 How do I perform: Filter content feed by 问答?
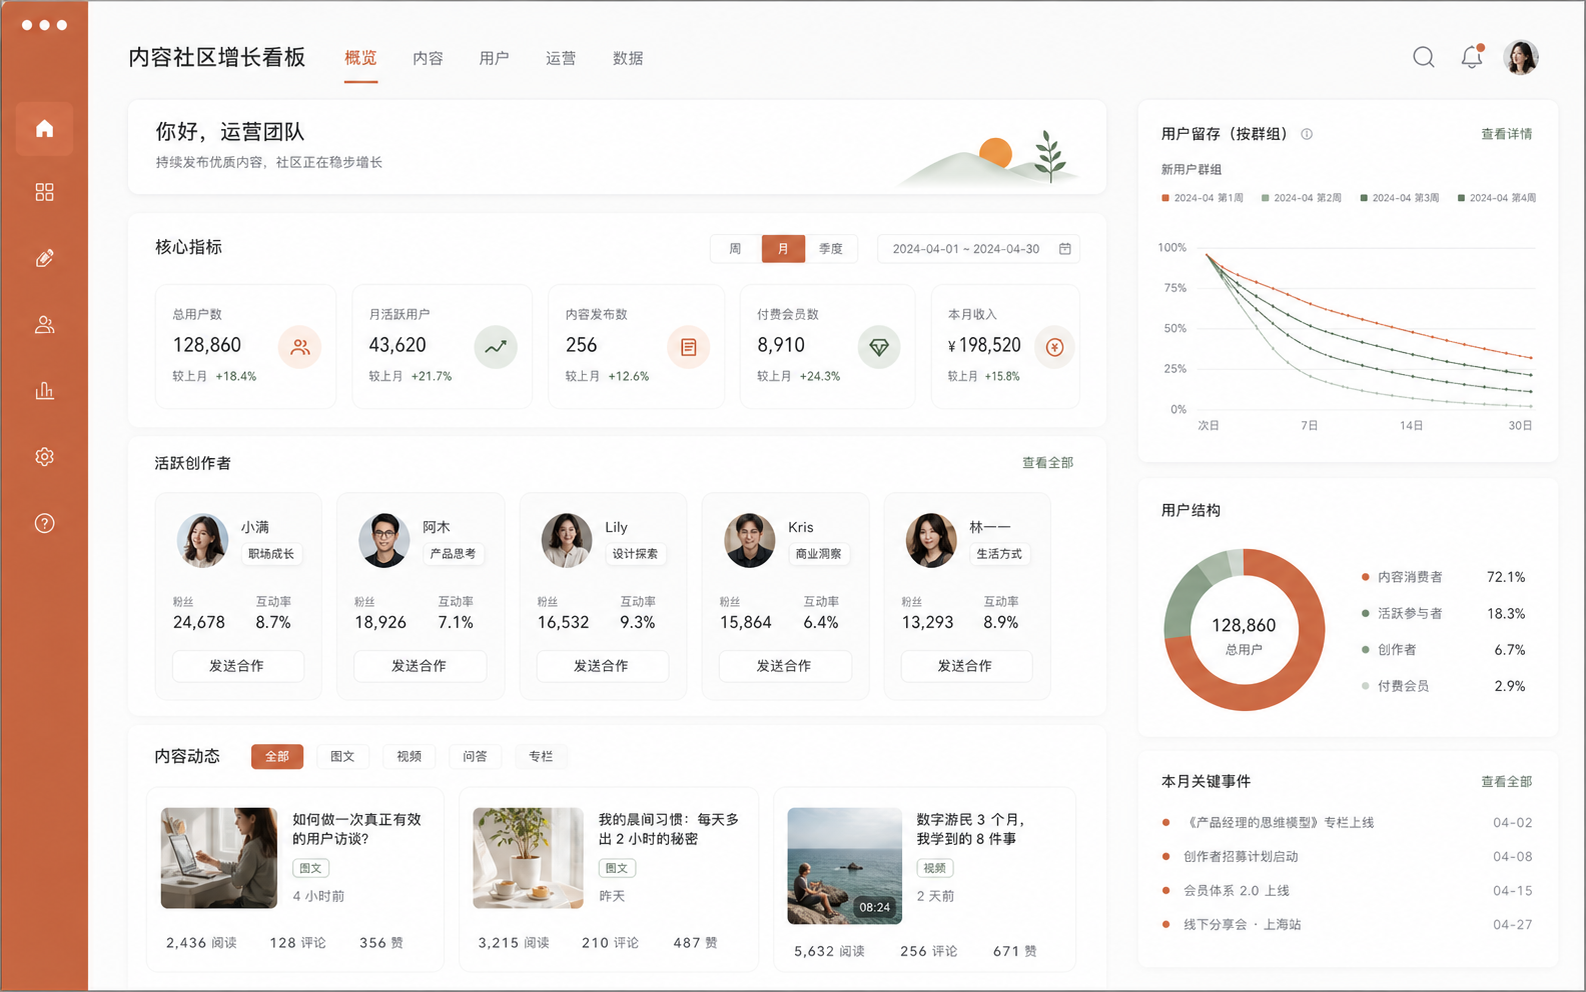pos(475,756)
